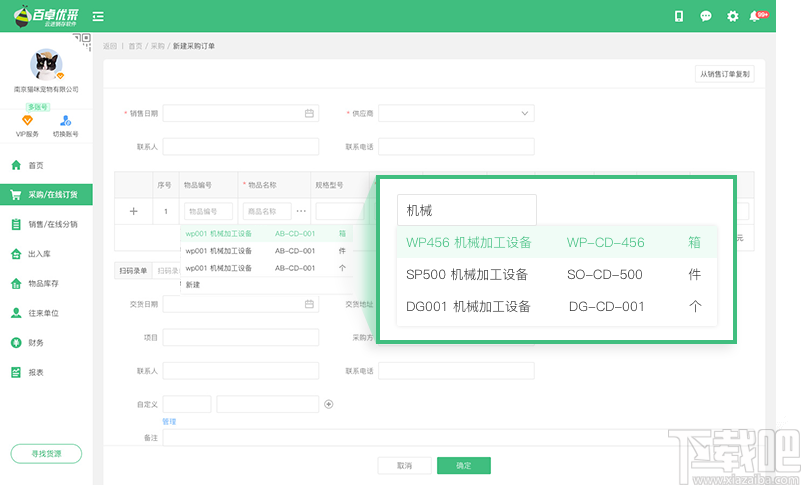Click 规格型号 input in row 1

point(340,211)
